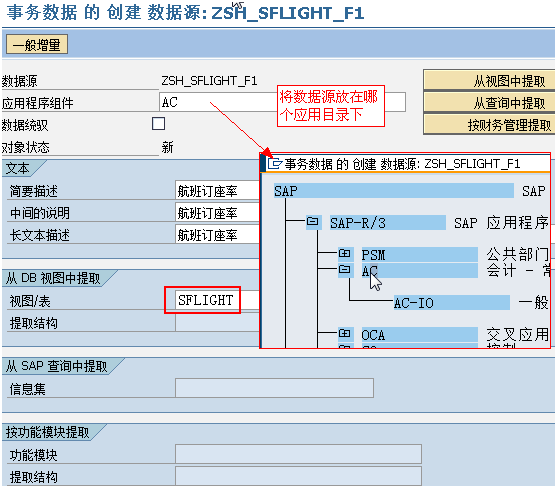The width and height of the screenshot is (557, 488).
Task: Click the 从查询中提取 button
Action: [489, 102]
